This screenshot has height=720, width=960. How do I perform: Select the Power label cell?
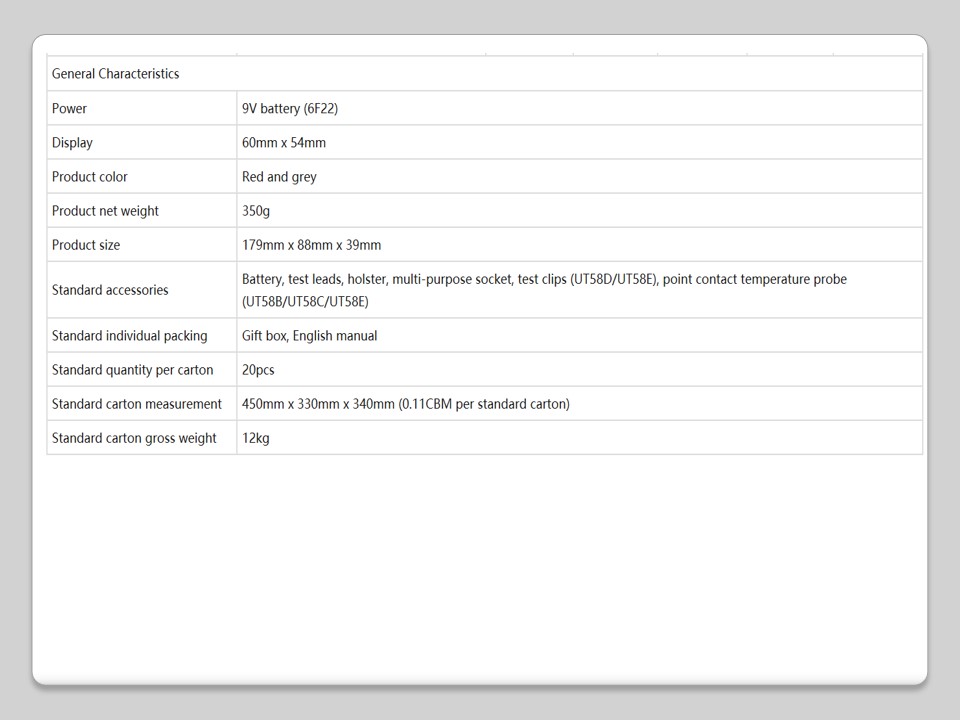tap(70, 108)
